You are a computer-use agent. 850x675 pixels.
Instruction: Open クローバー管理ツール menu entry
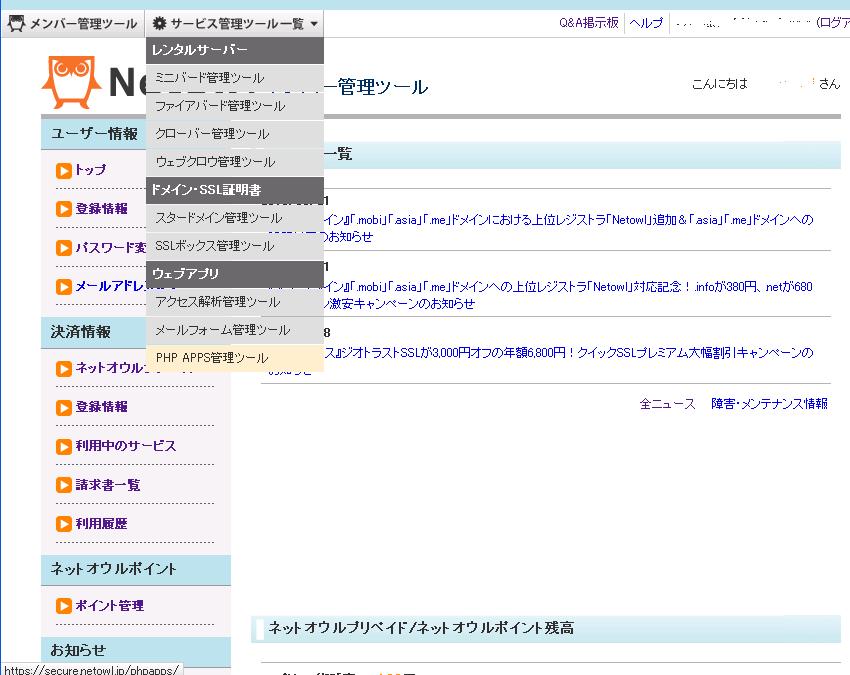(x=212, y=134)
